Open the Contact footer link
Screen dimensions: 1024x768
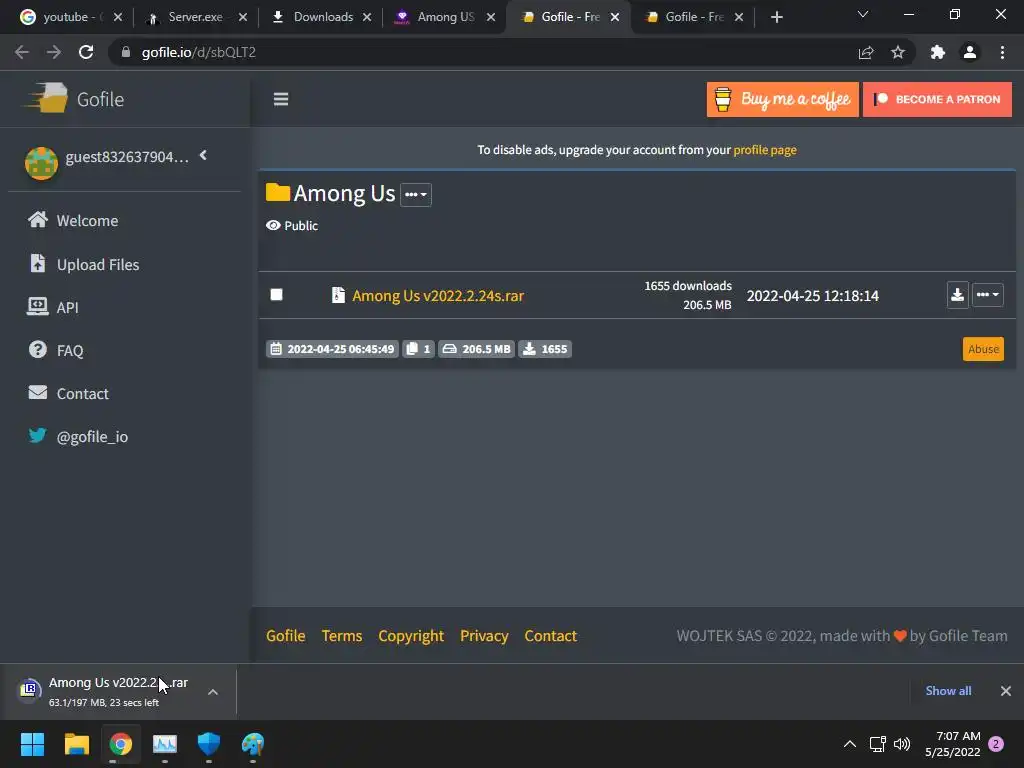[551, 636]
